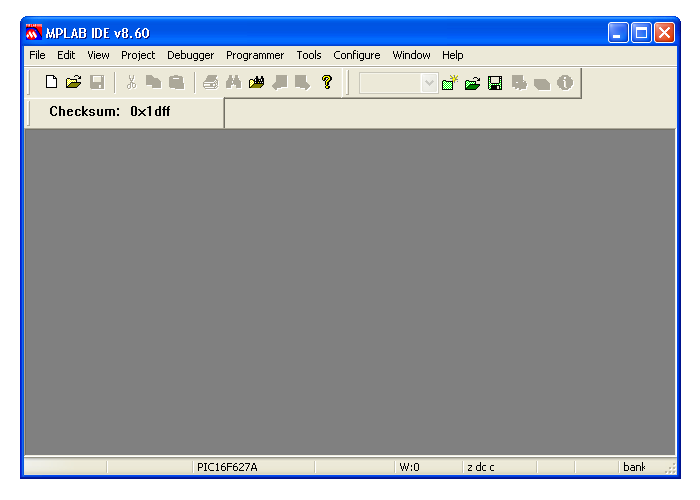
Task: Click the yellow Help question mark icon
Action: click(x=326, y=83)
